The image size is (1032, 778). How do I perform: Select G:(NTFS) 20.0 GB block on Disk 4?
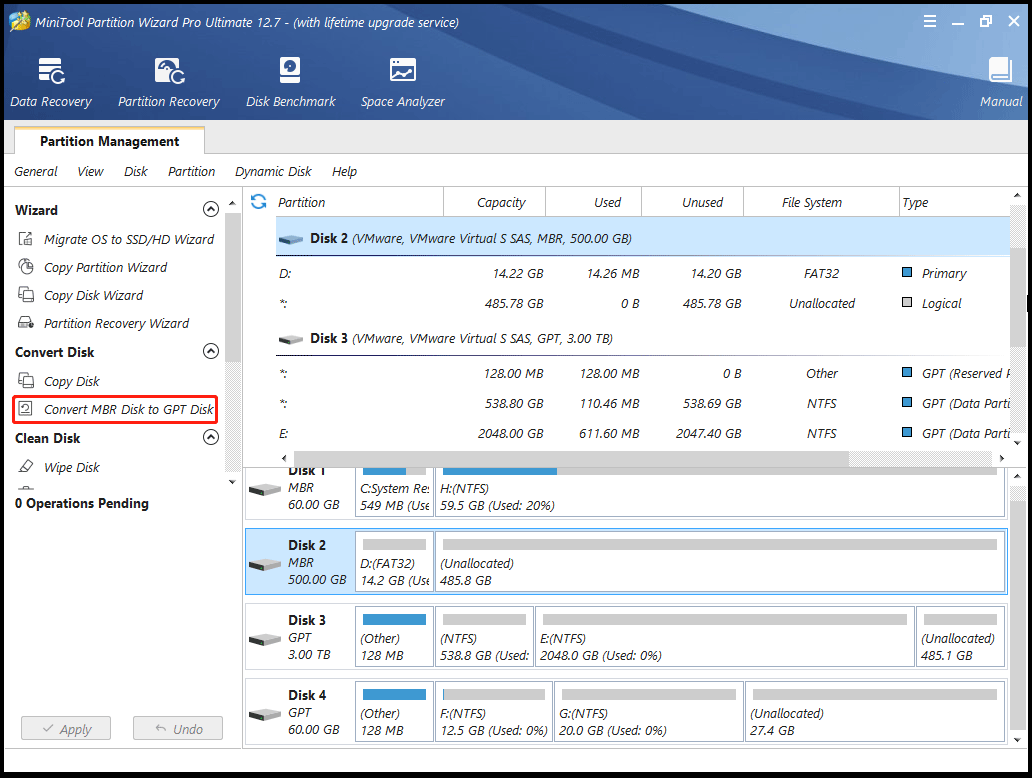[x=649, y=712]
